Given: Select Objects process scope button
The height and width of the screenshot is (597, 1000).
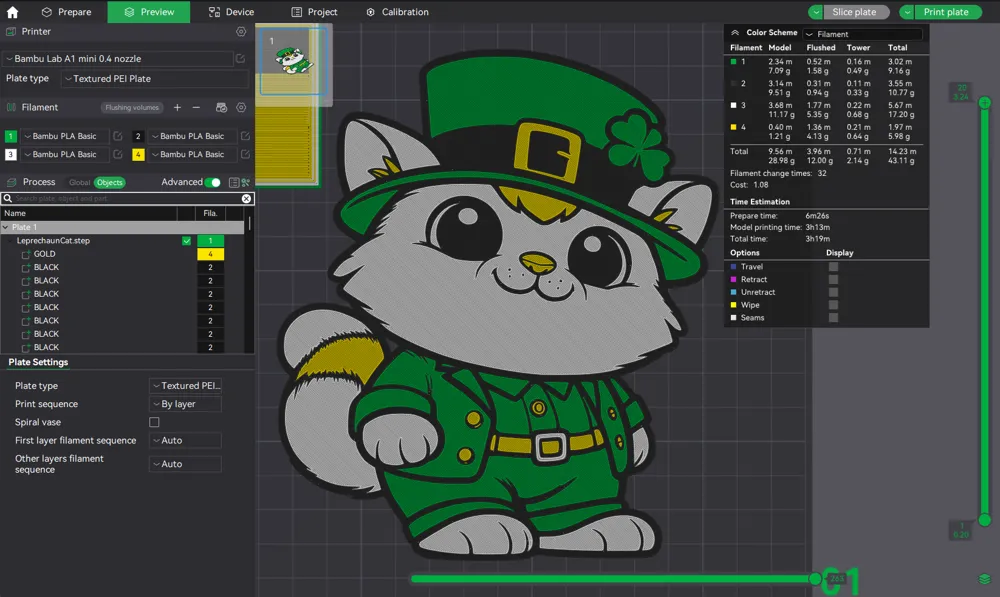Looking at the screenshot, I should point(110,182).
